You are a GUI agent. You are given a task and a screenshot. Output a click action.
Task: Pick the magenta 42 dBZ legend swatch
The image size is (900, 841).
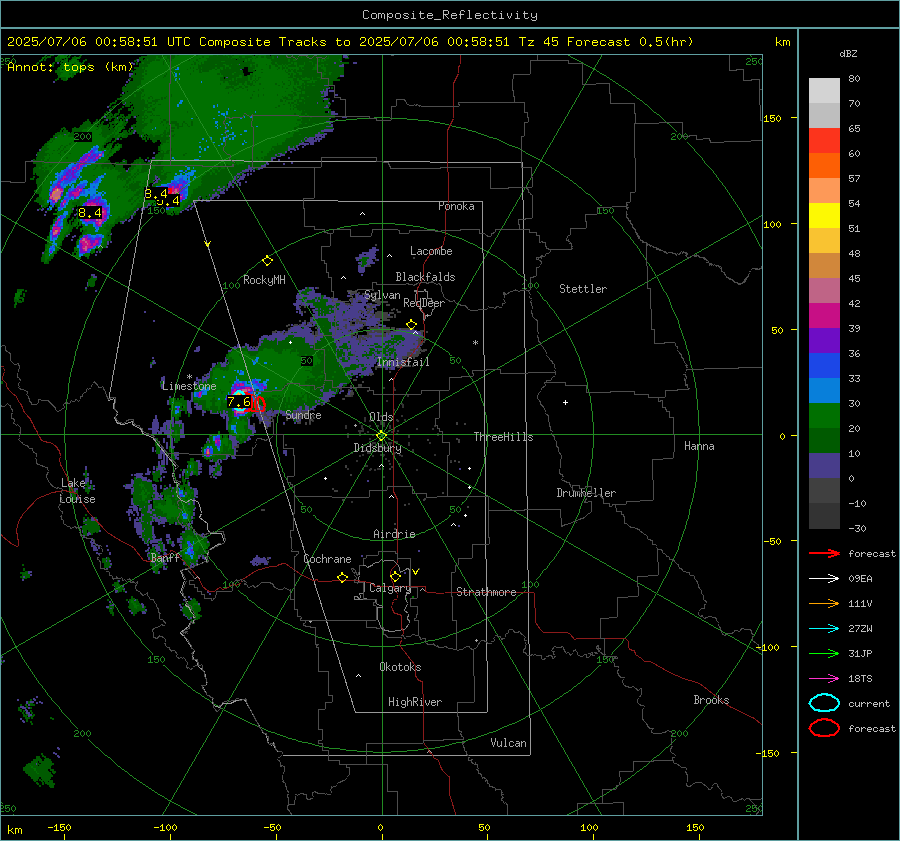click(824, 315)
